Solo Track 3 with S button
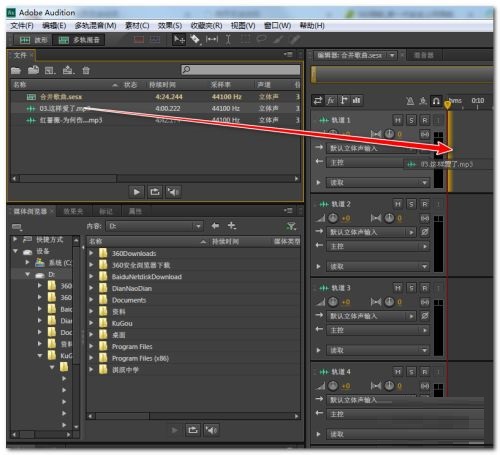Screen dimensions: 500x455 click(411, 288)
